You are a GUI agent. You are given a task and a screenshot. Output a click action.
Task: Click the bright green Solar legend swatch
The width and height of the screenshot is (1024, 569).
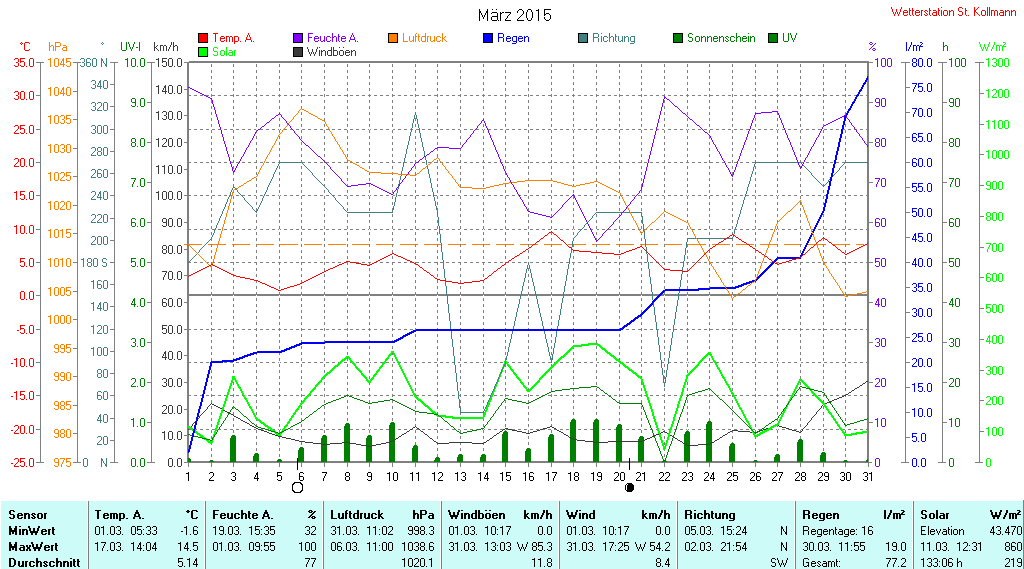(x=203, y=52)
